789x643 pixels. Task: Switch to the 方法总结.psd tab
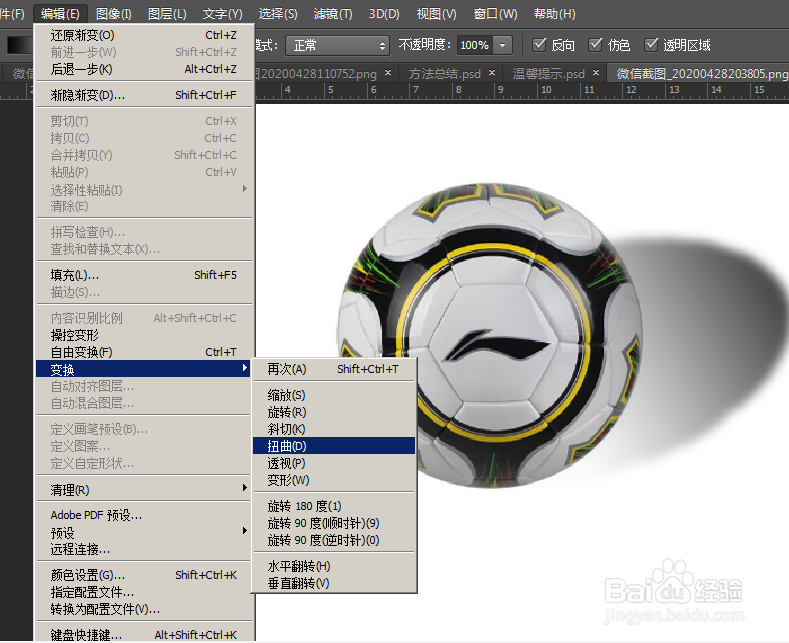tap(444, 74)
